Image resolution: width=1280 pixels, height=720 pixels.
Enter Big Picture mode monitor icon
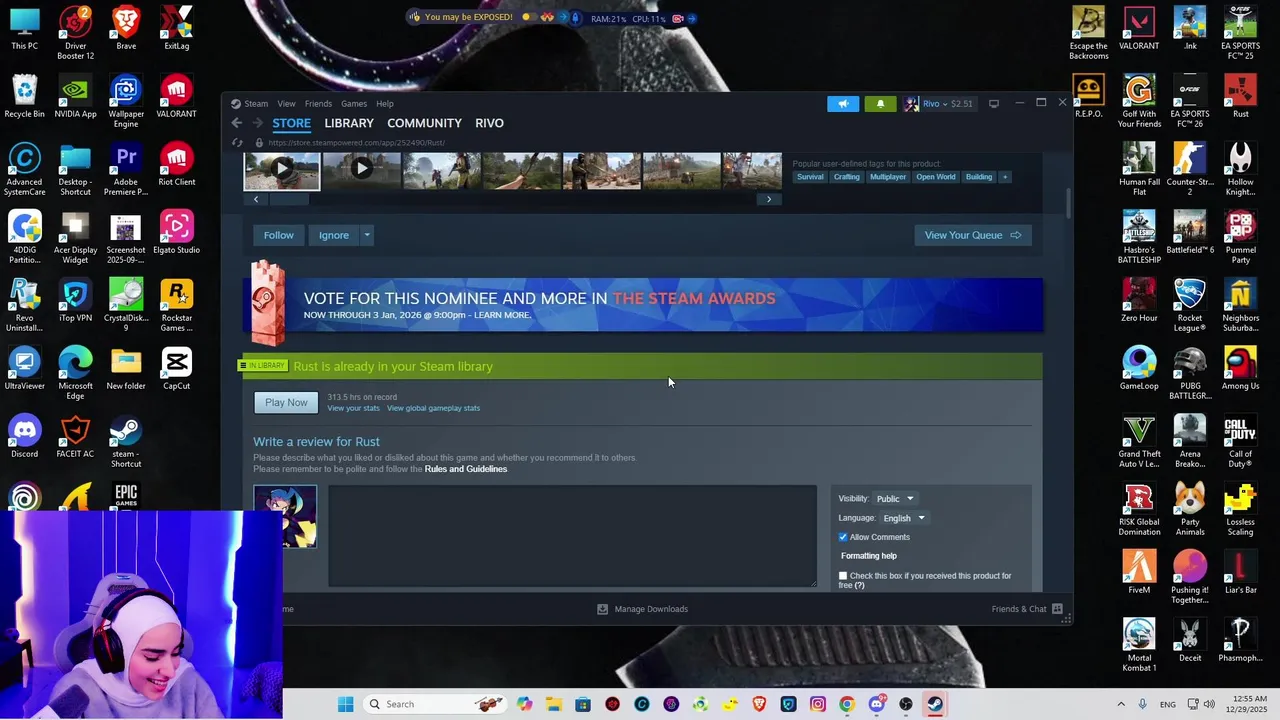pos(994,103)
